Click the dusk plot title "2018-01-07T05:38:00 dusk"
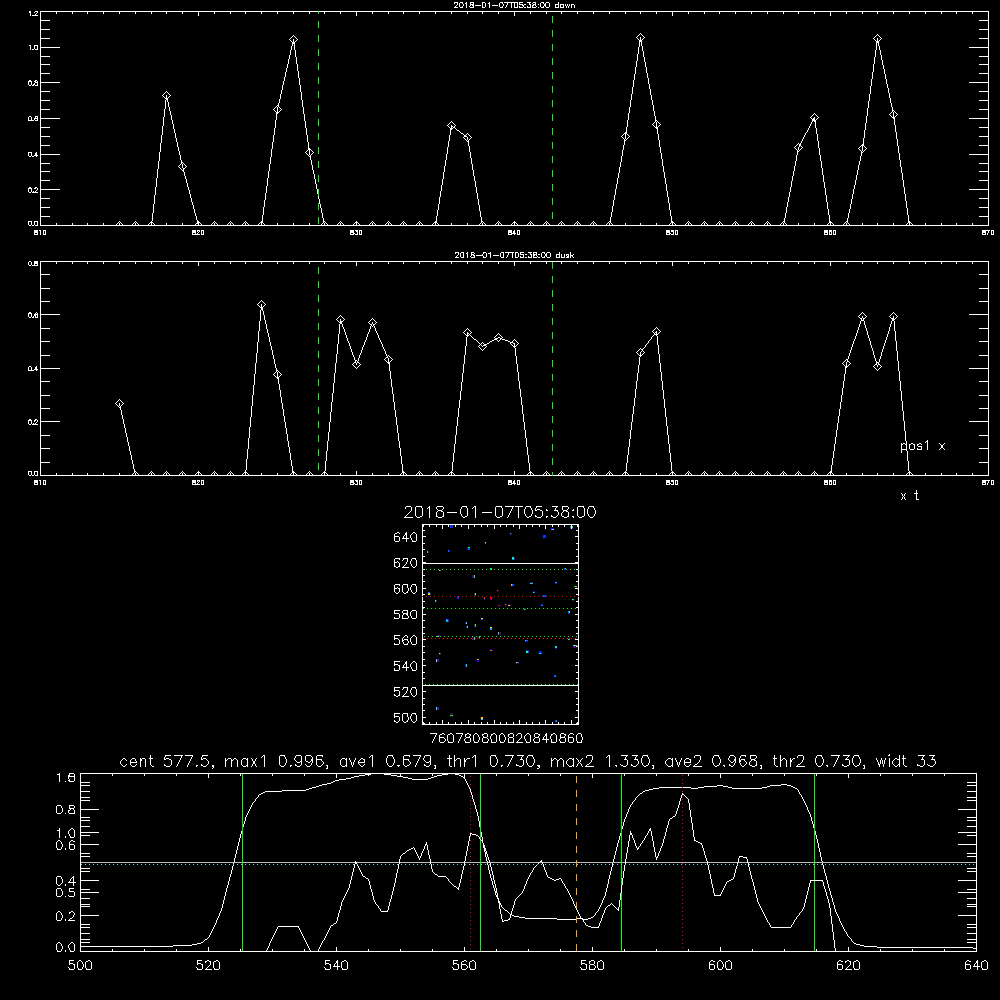Screen dimensions: 1000x1000 [x=514, y=255]
